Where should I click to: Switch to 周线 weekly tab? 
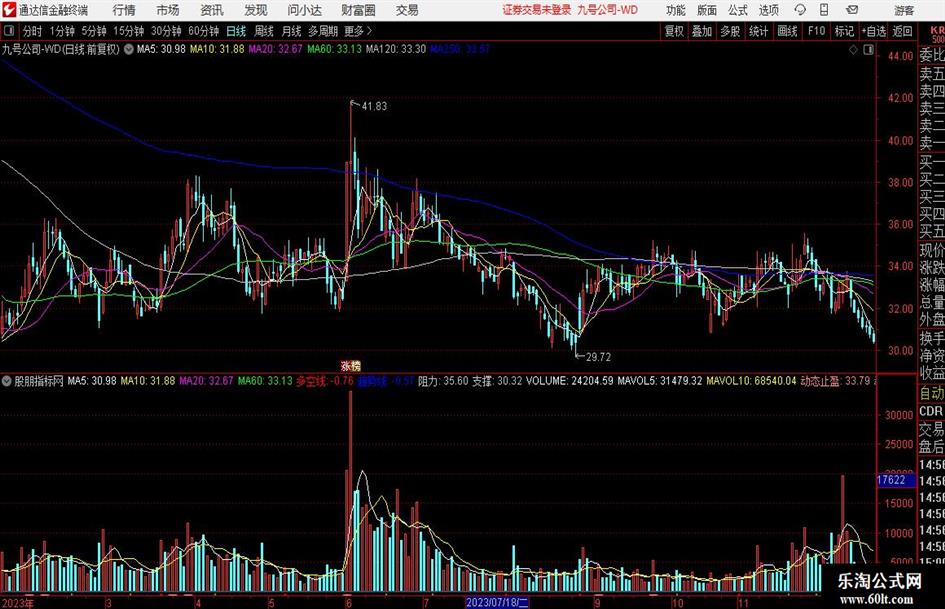264,31
